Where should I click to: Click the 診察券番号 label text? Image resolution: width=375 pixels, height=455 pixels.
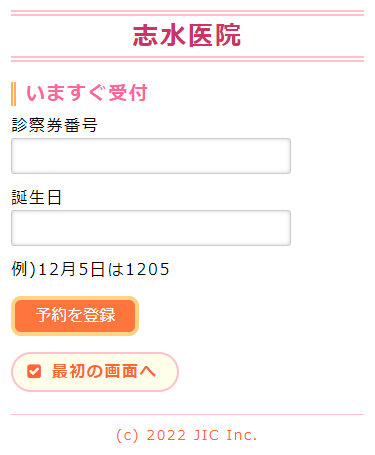54,125
